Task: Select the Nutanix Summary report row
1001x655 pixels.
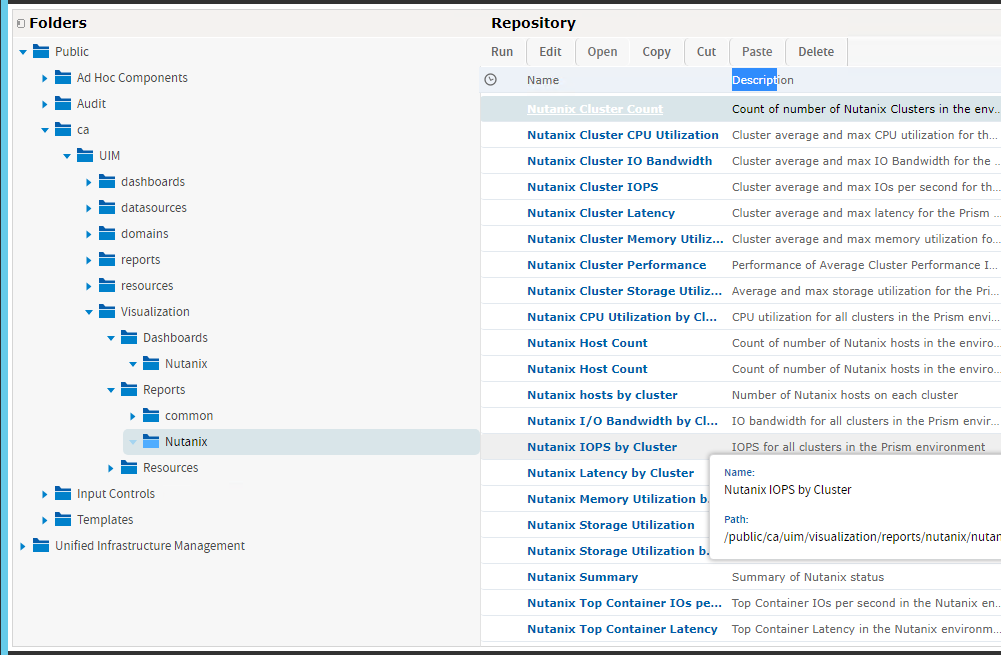Action: 583,577
